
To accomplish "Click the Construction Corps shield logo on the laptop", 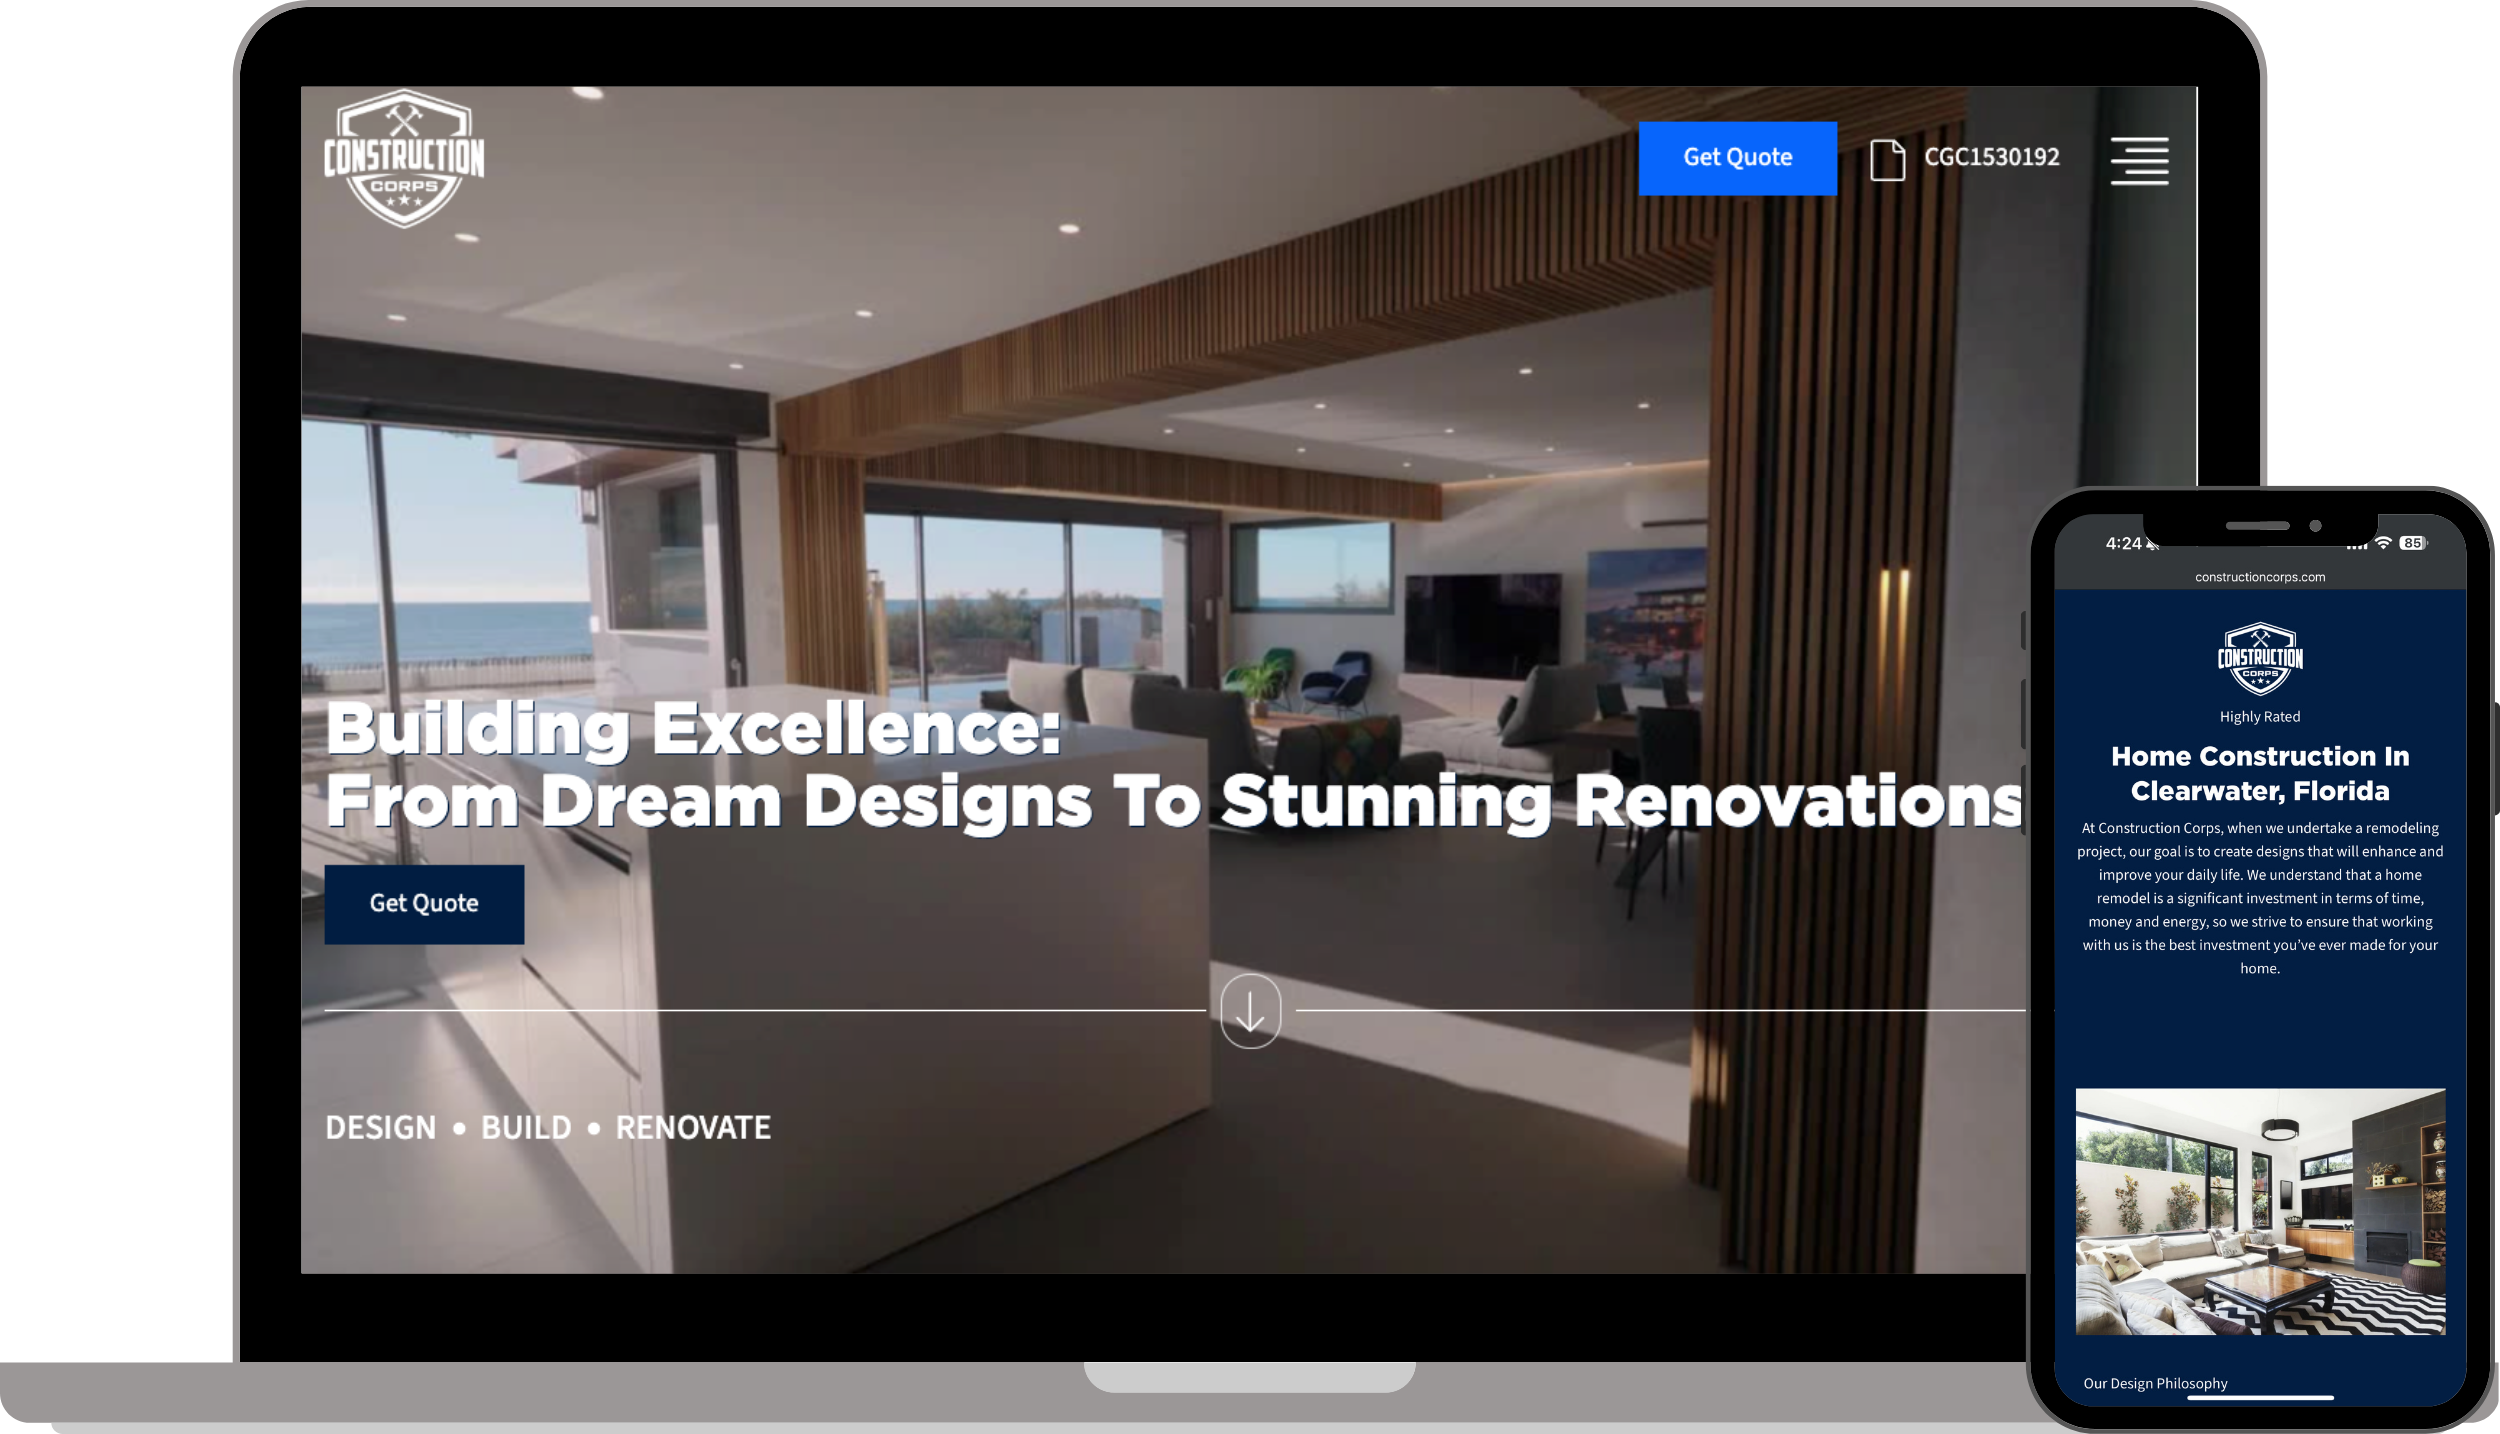I will tap(404, 159).
